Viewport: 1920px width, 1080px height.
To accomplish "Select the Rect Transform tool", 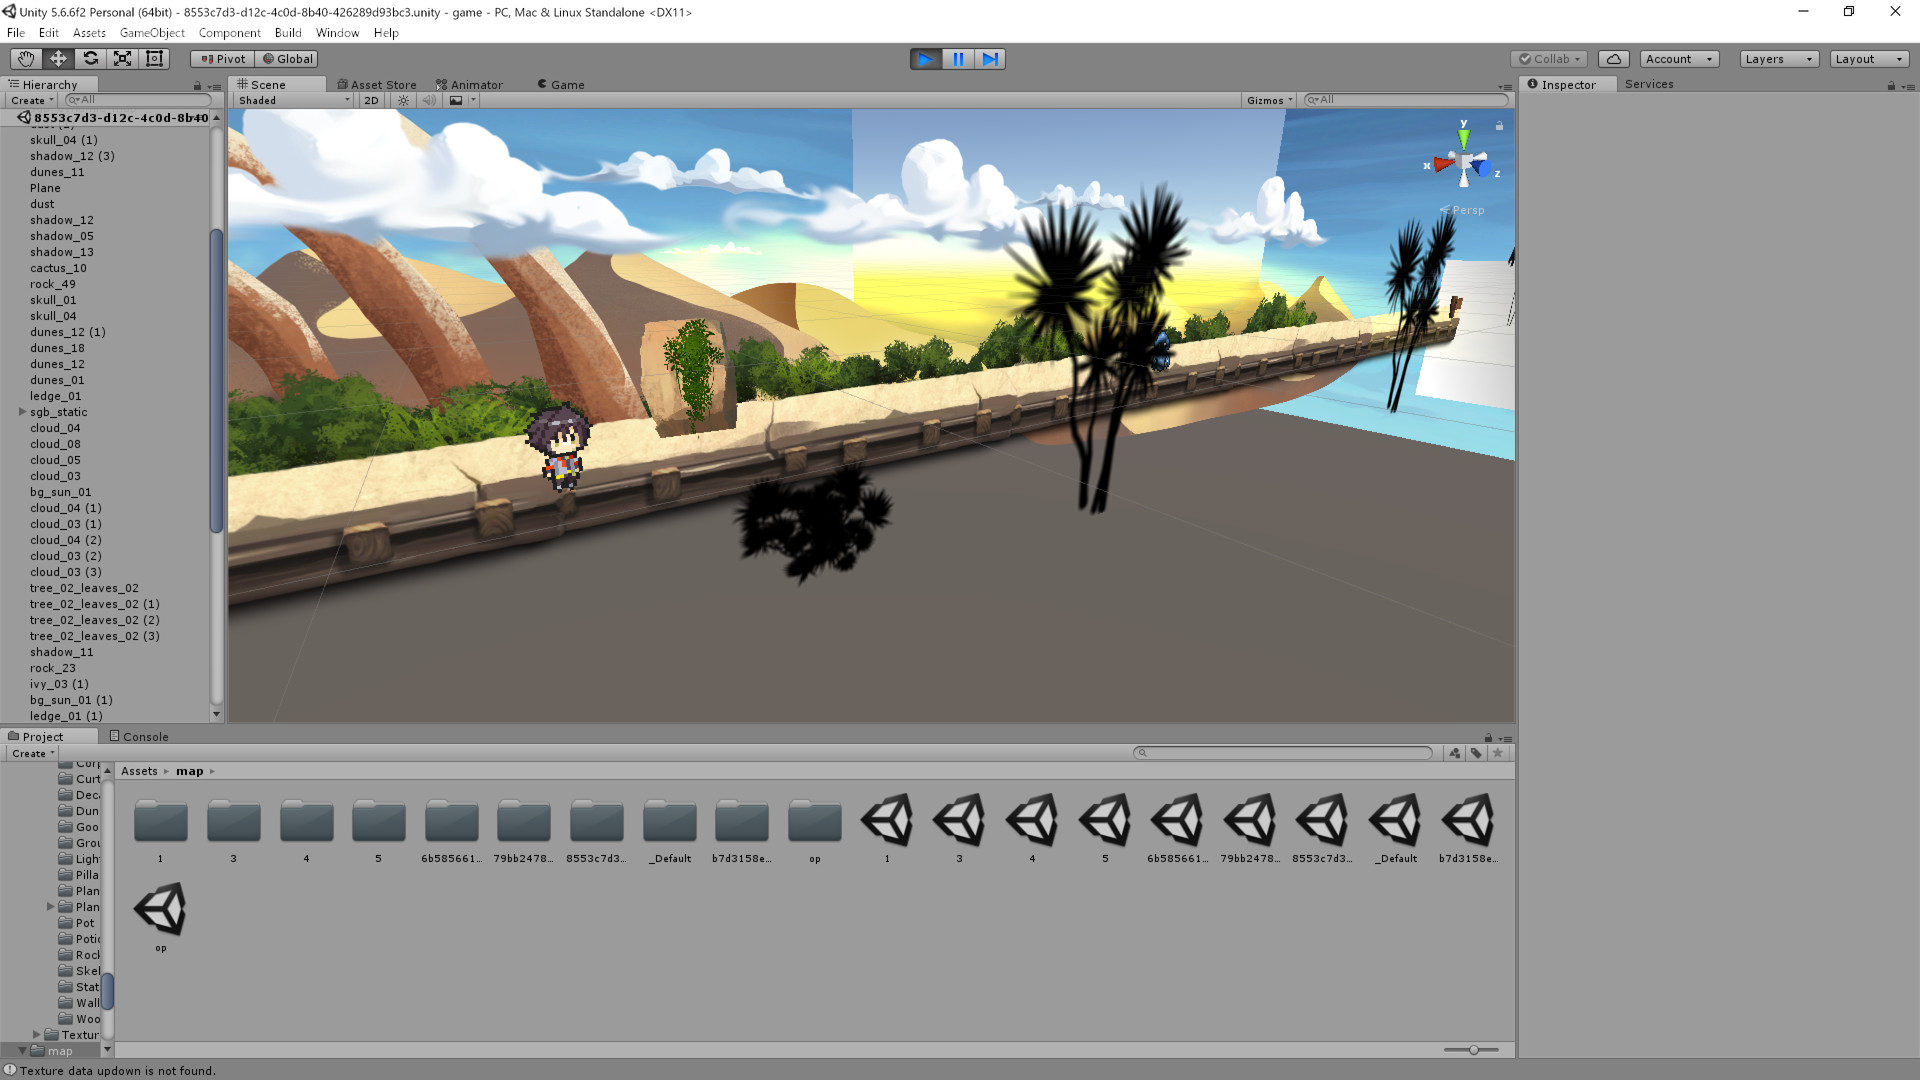I will (x=154, y=58).
